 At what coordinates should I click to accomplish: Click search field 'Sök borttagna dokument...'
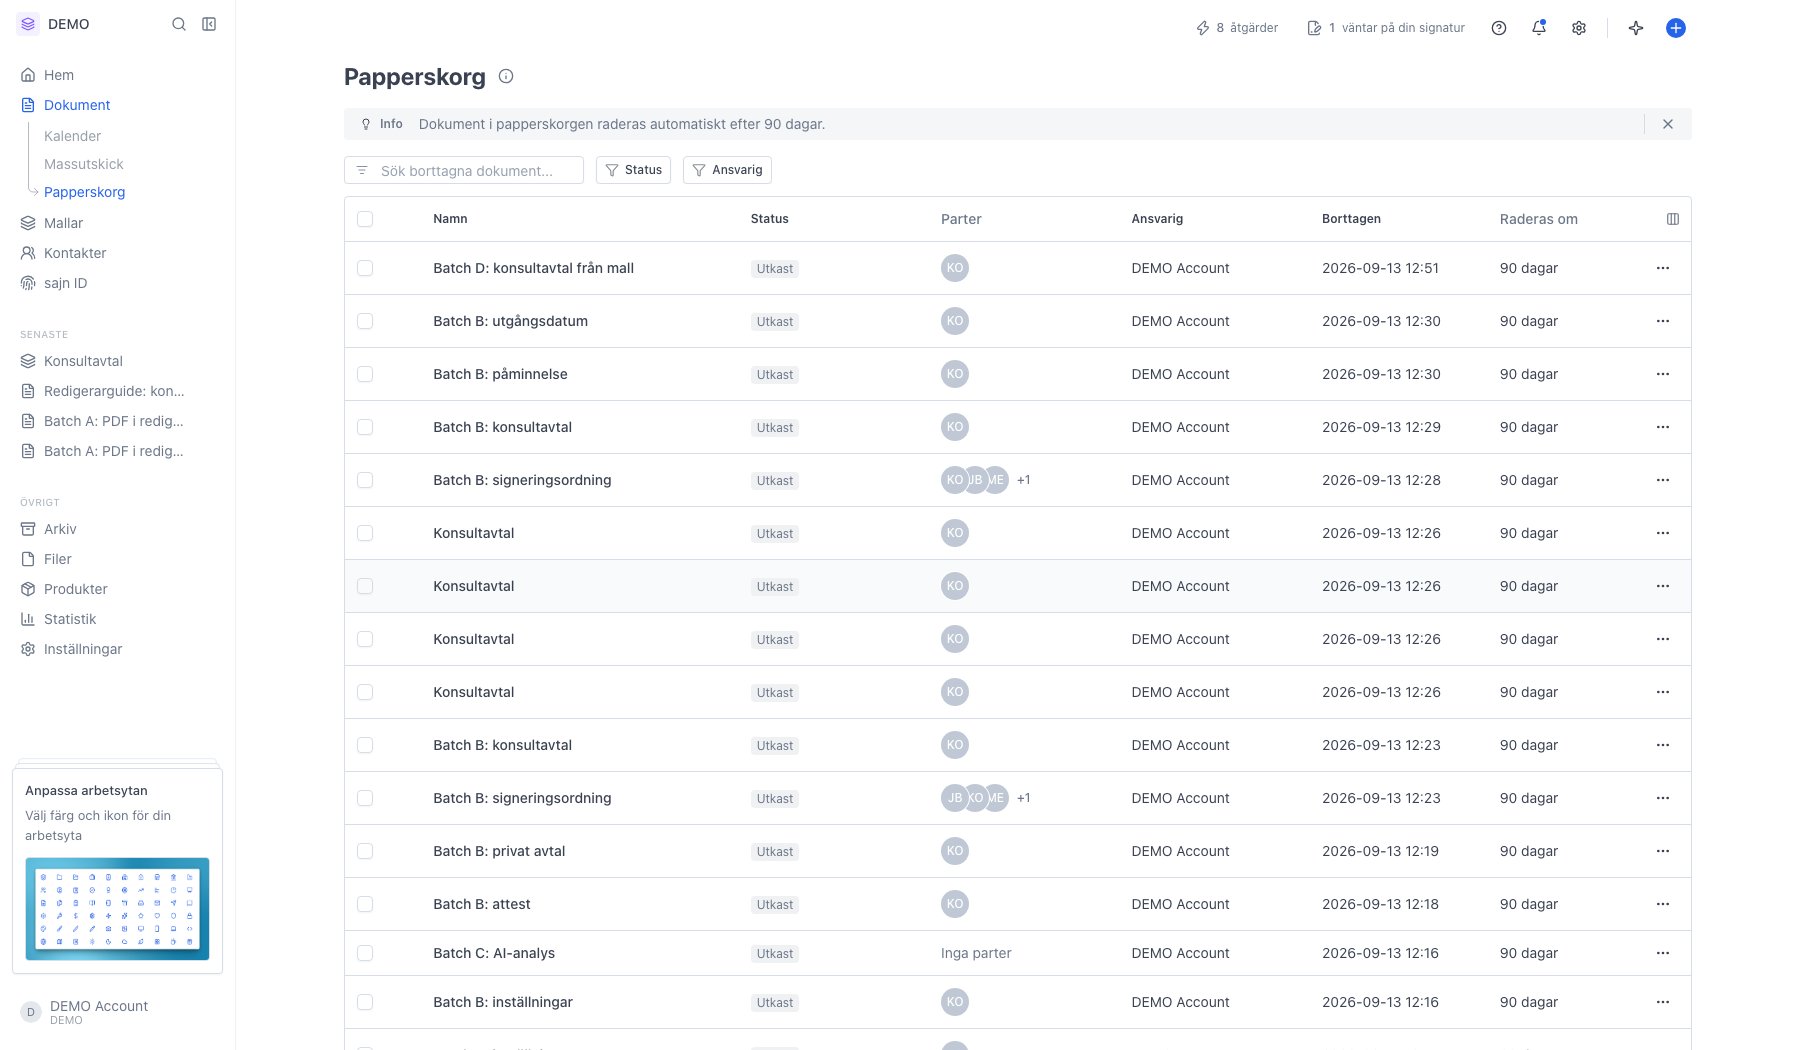tap(464, 170)
